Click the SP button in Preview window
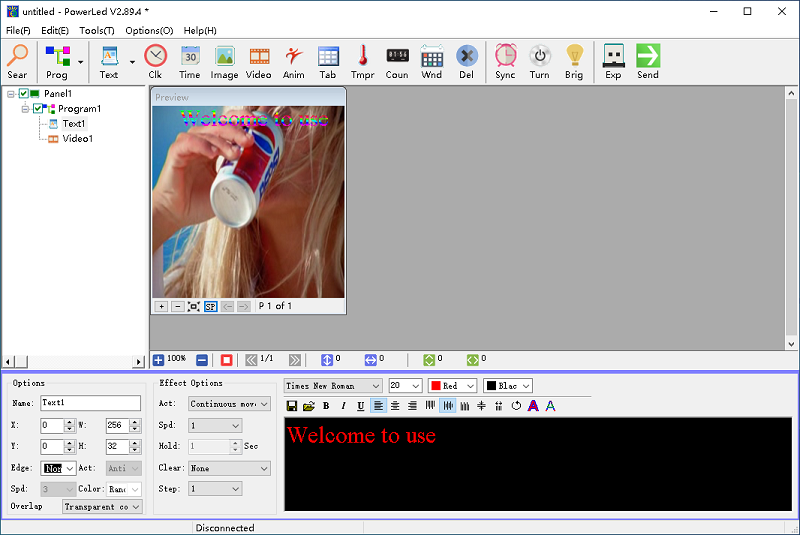 click(x=210, y=306)
